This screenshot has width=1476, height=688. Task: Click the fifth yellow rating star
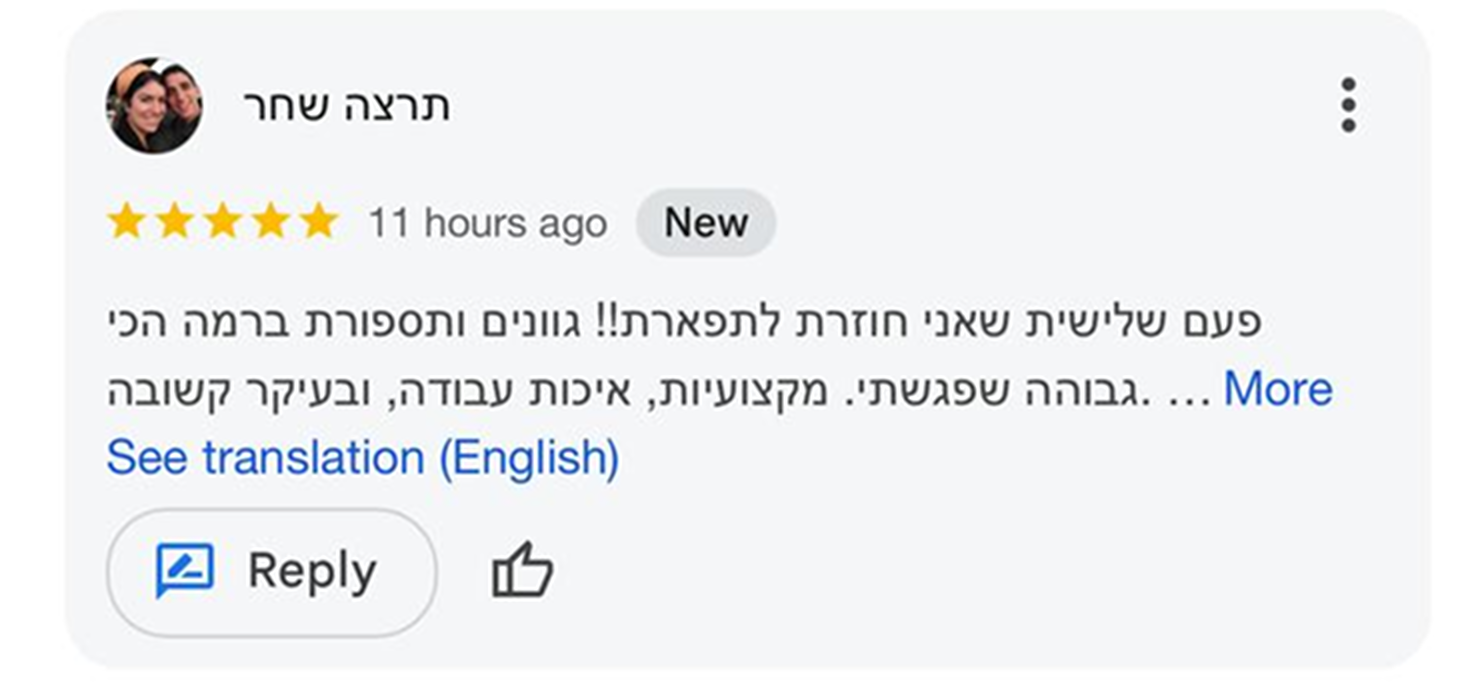(x=319, y=222)
